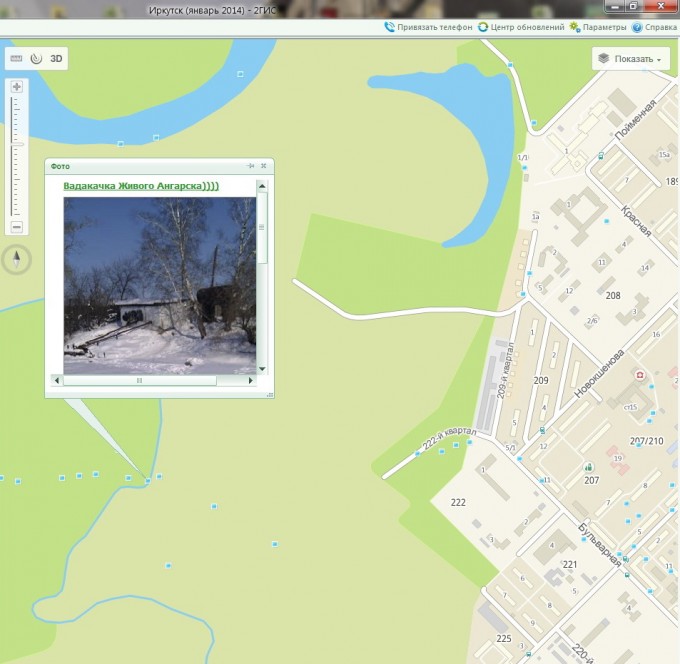680x664 pixels.
Task: Open the Показать layers dropdown
Action: click(630, 59)
